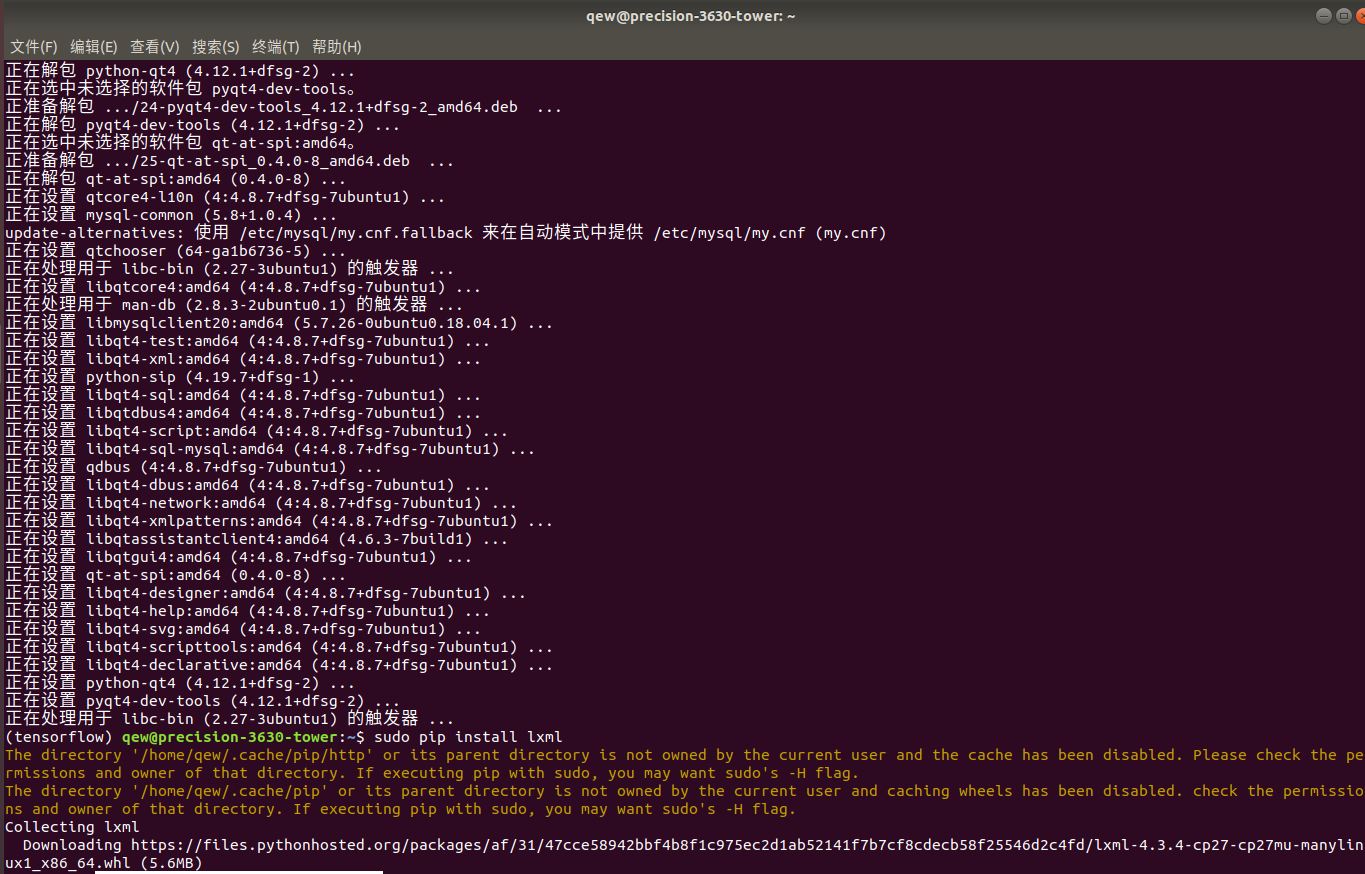Click the qew@precision-3630-tower title bar text

690,15
